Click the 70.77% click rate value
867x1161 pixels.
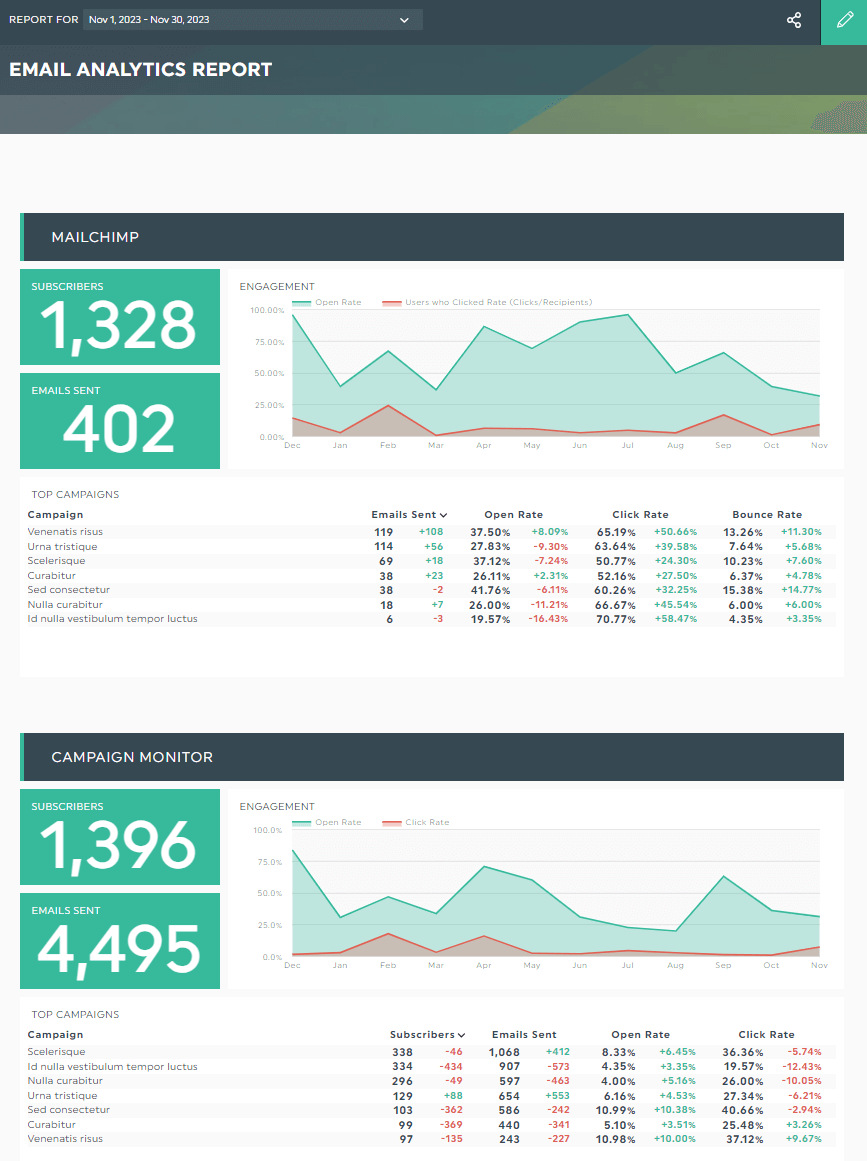pos(616,618)
